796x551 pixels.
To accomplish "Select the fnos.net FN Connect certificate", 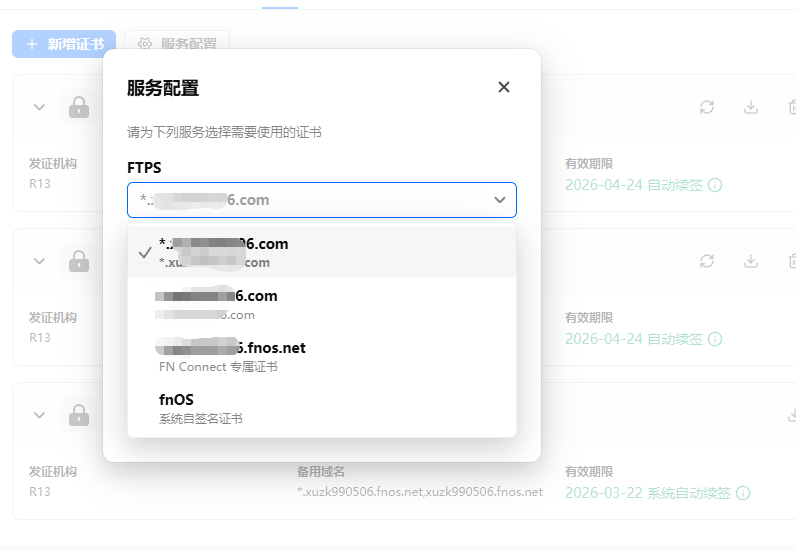I will pos(322,356).
